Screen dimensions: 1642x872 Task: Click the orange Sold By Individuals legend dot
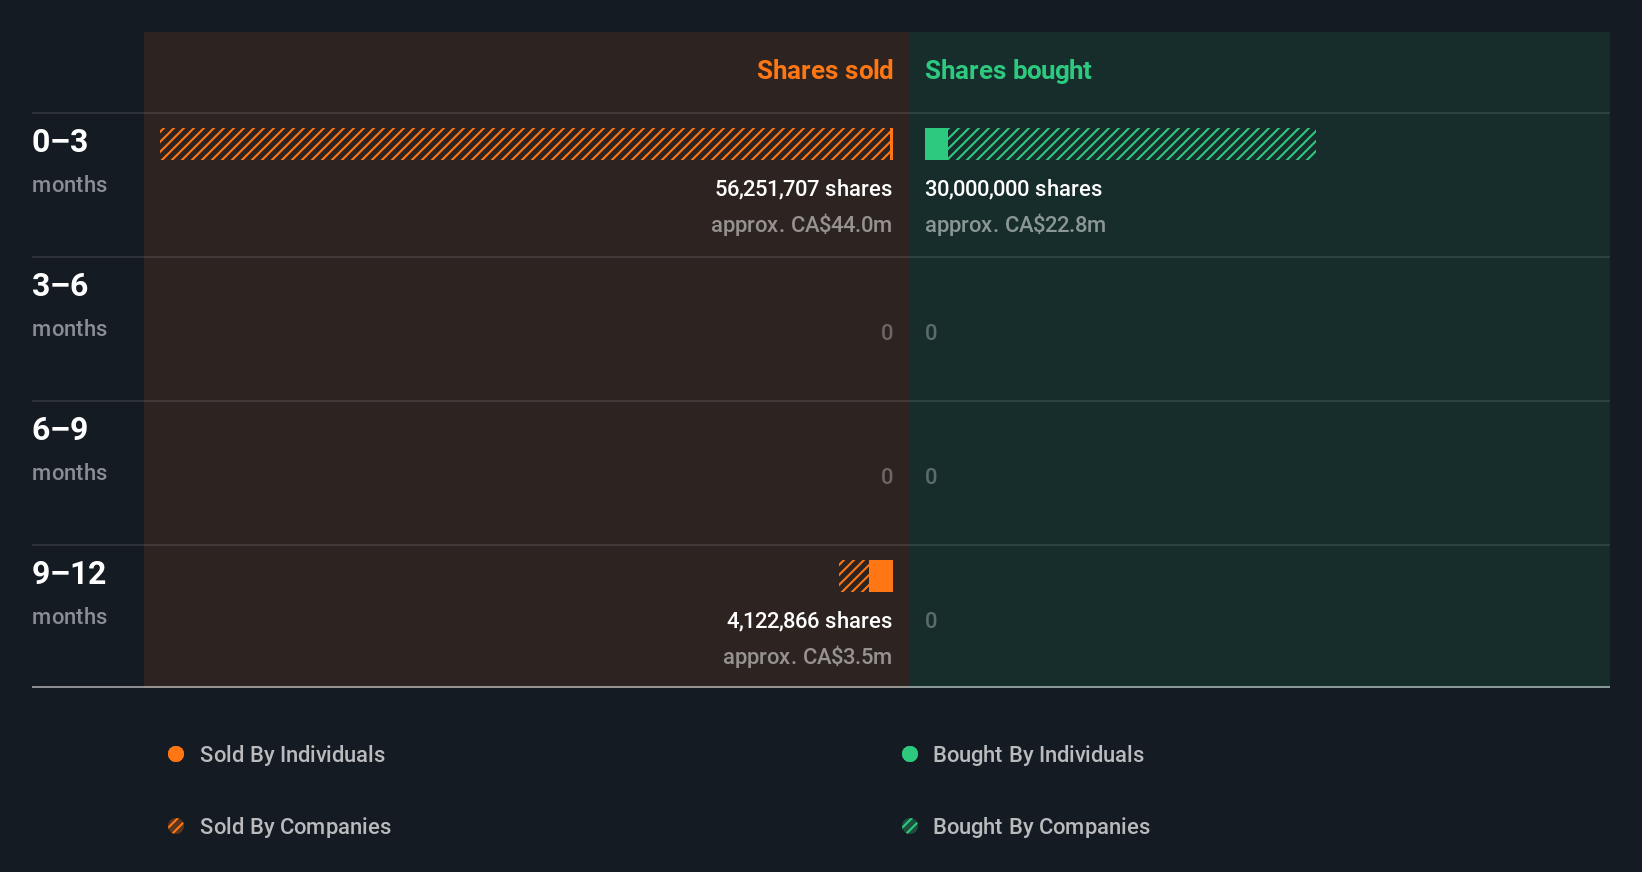(176, 754)
